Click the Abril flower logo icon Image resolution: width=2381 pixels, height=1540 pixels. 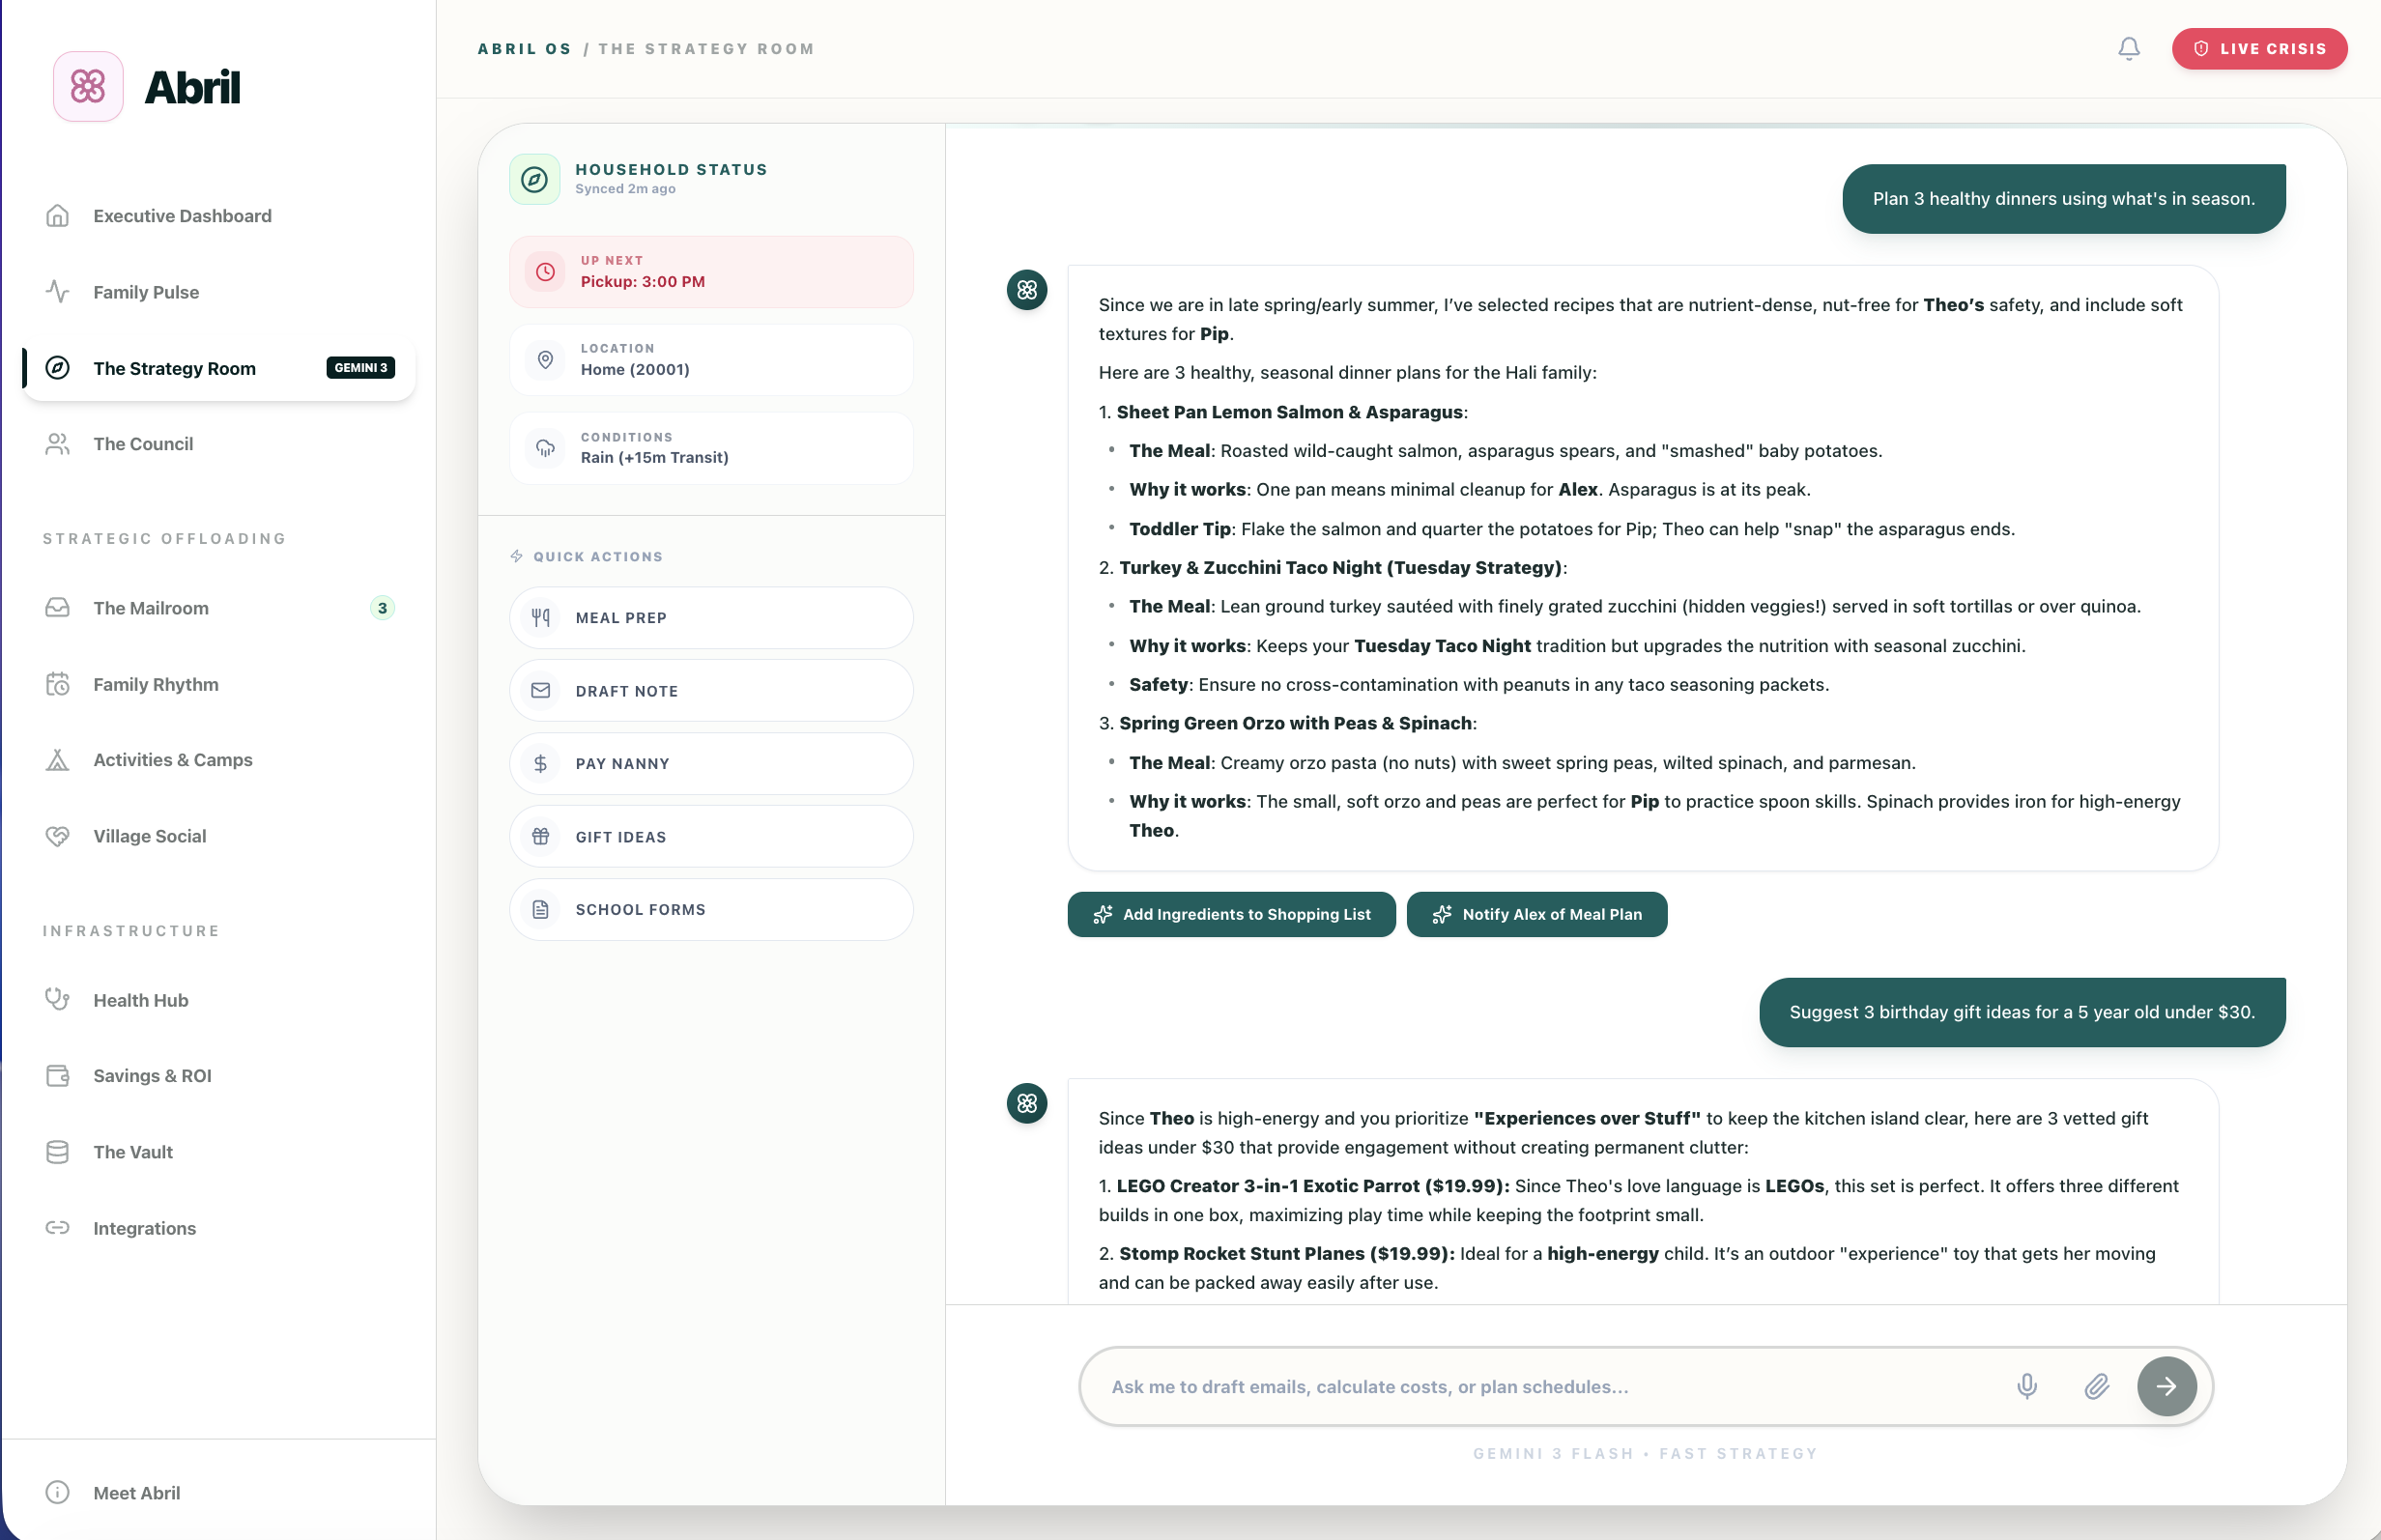(x=88, y=87)
